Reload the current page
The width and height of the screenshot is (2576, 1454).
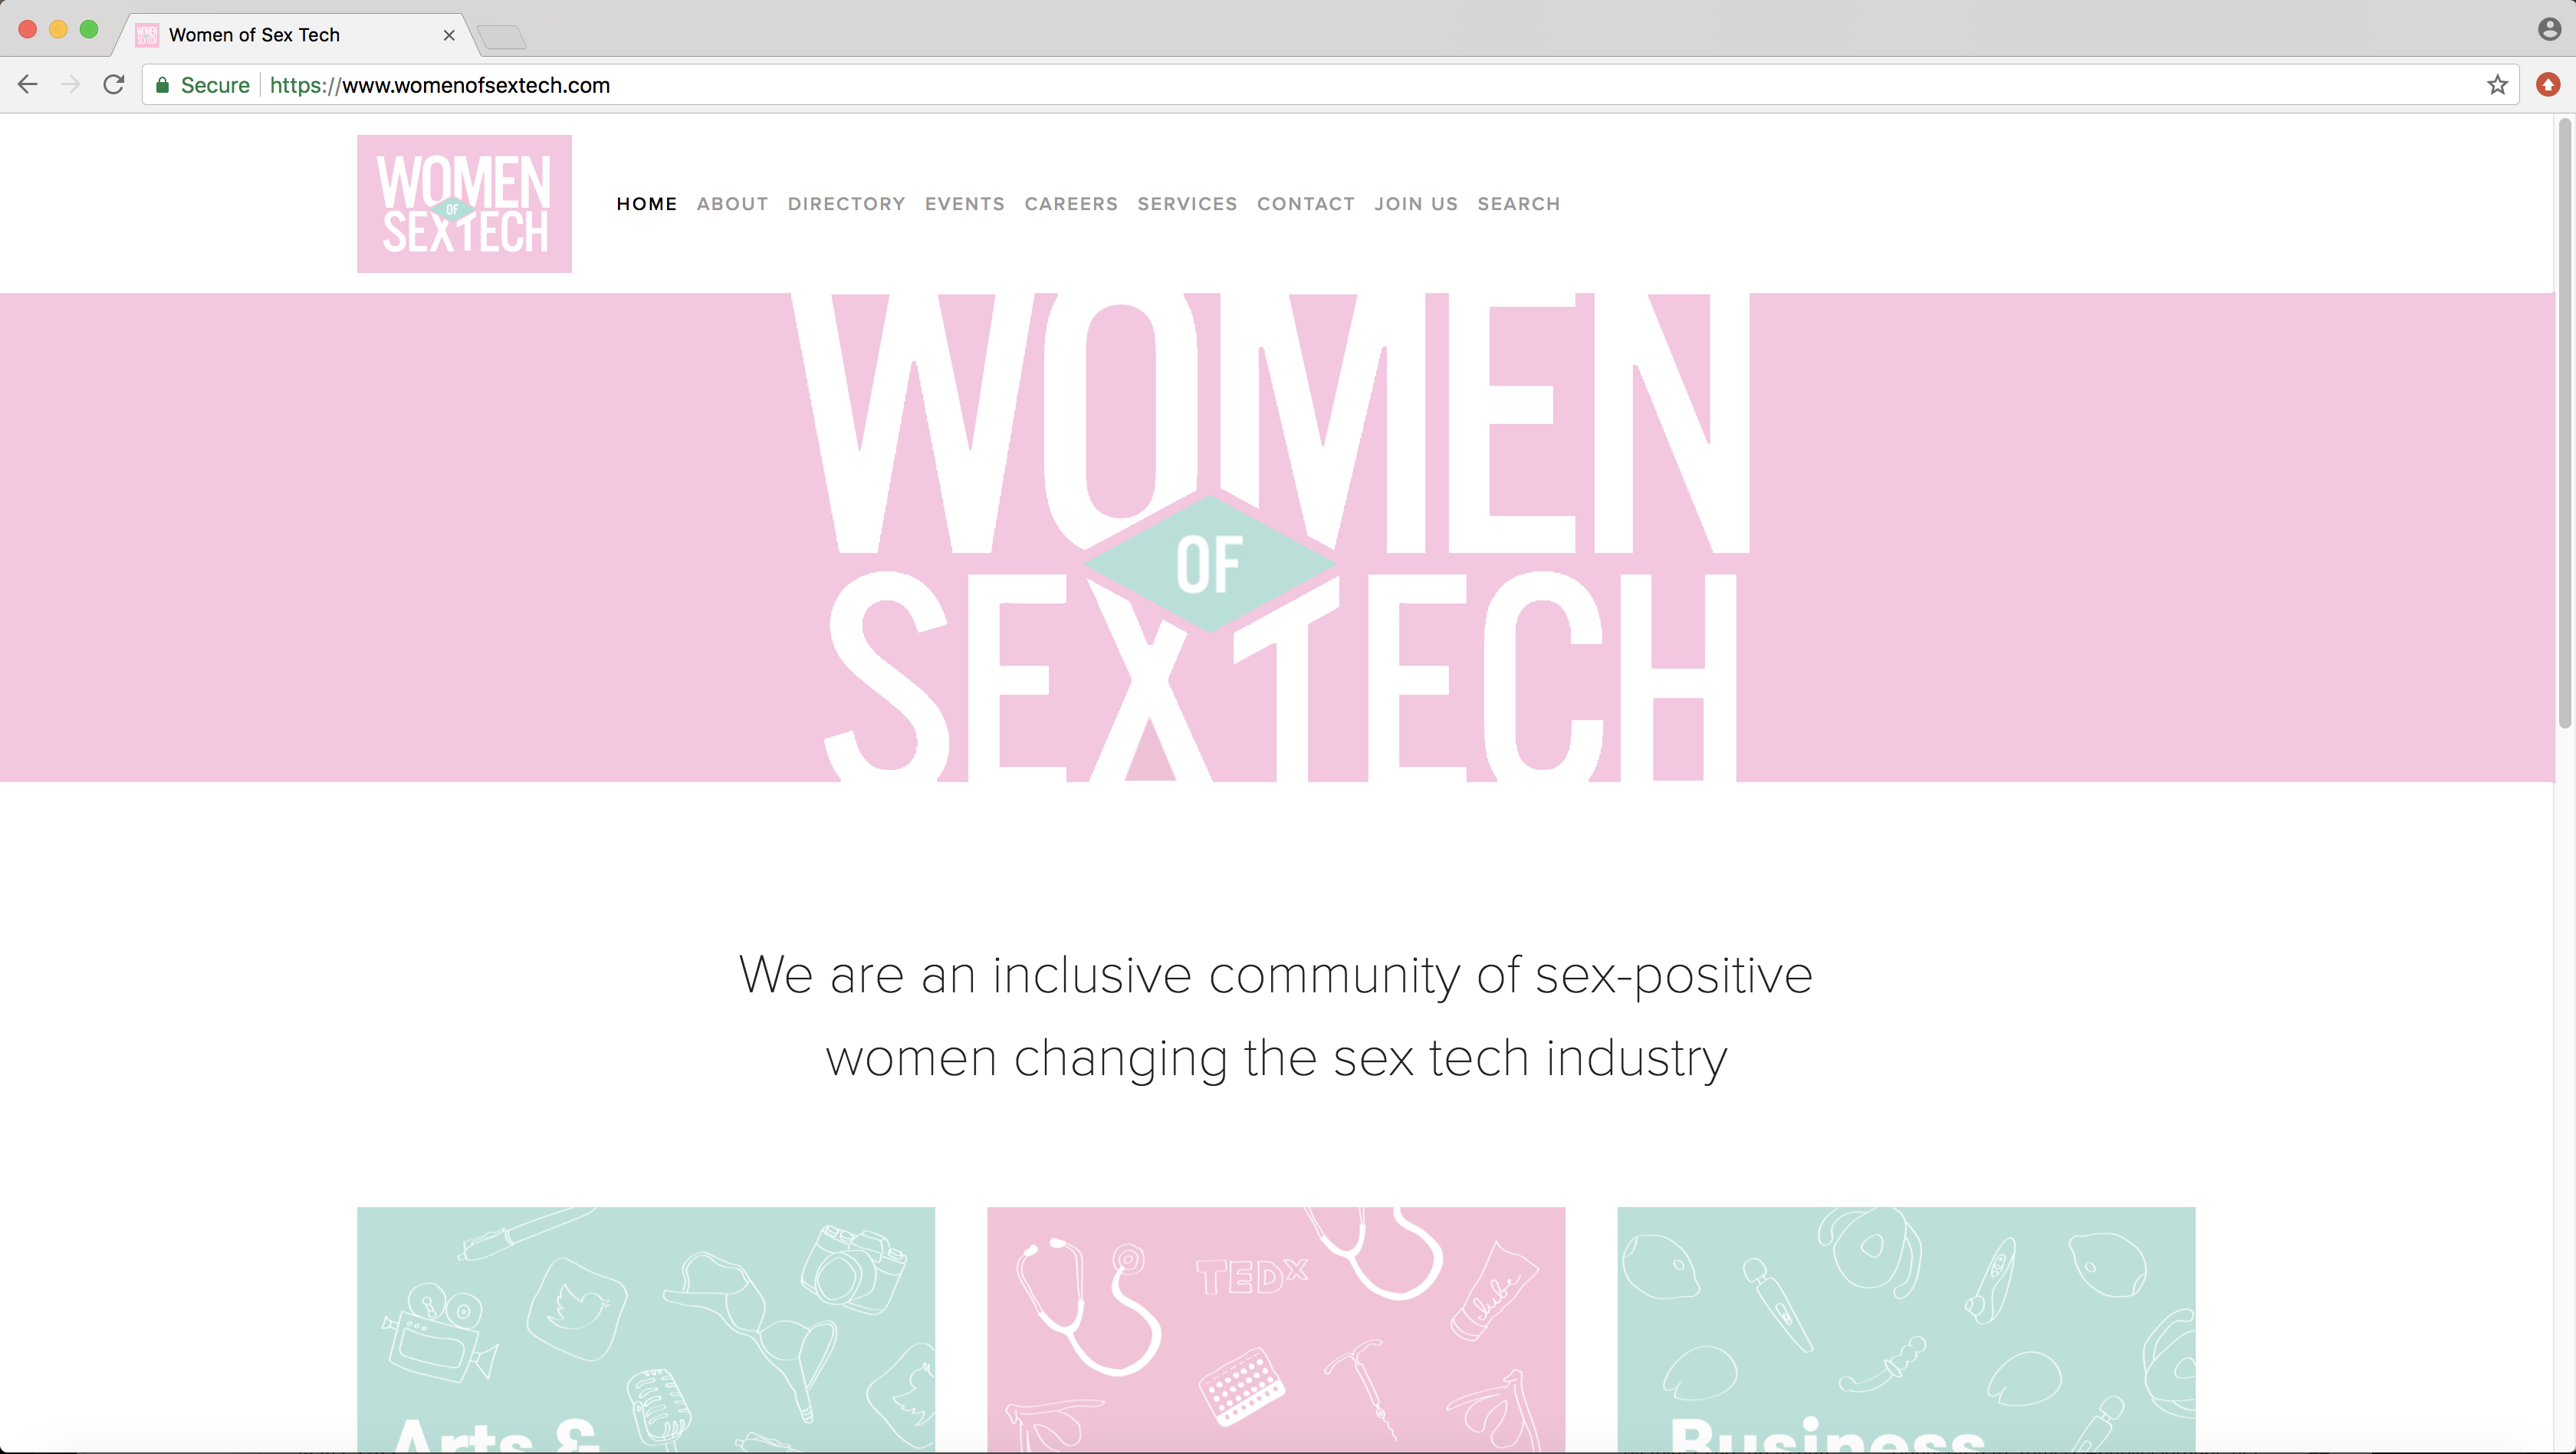[114, 85]
